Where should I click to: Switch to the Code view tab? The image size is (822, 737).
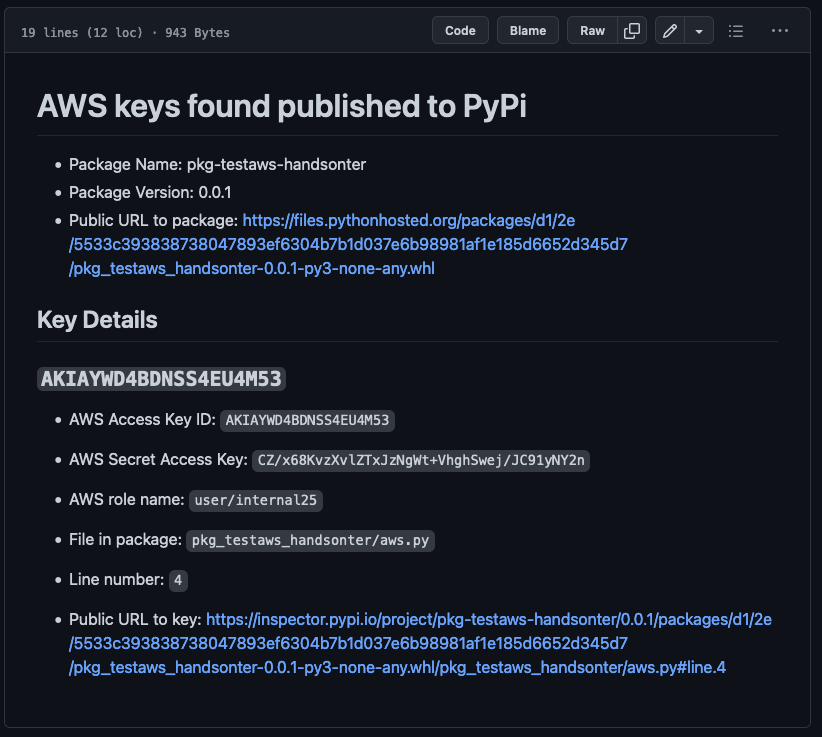(460, 31)
